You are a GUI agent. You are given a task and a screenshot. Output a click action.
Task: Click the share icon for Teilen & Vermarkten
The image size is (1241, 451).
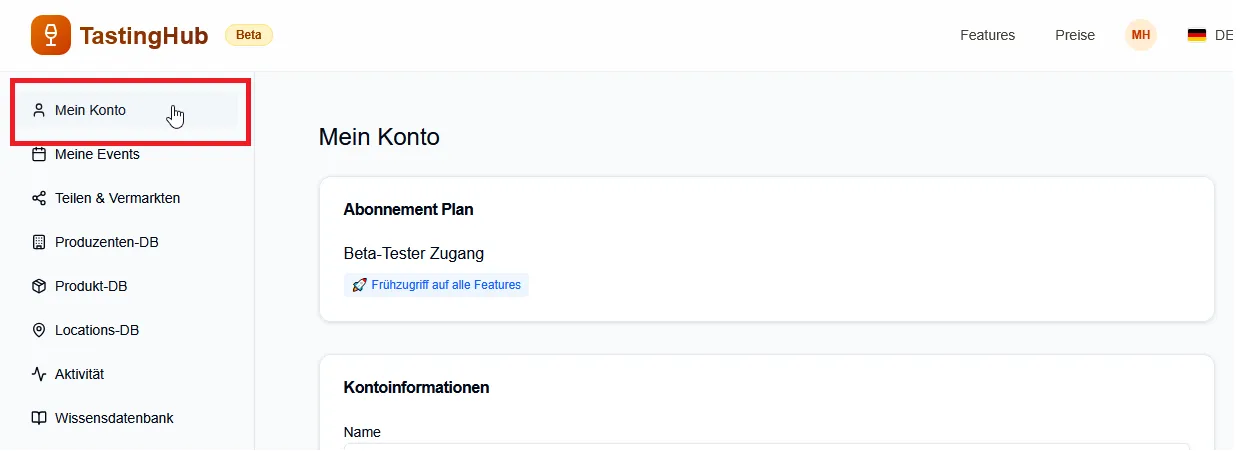pos(39,198)
